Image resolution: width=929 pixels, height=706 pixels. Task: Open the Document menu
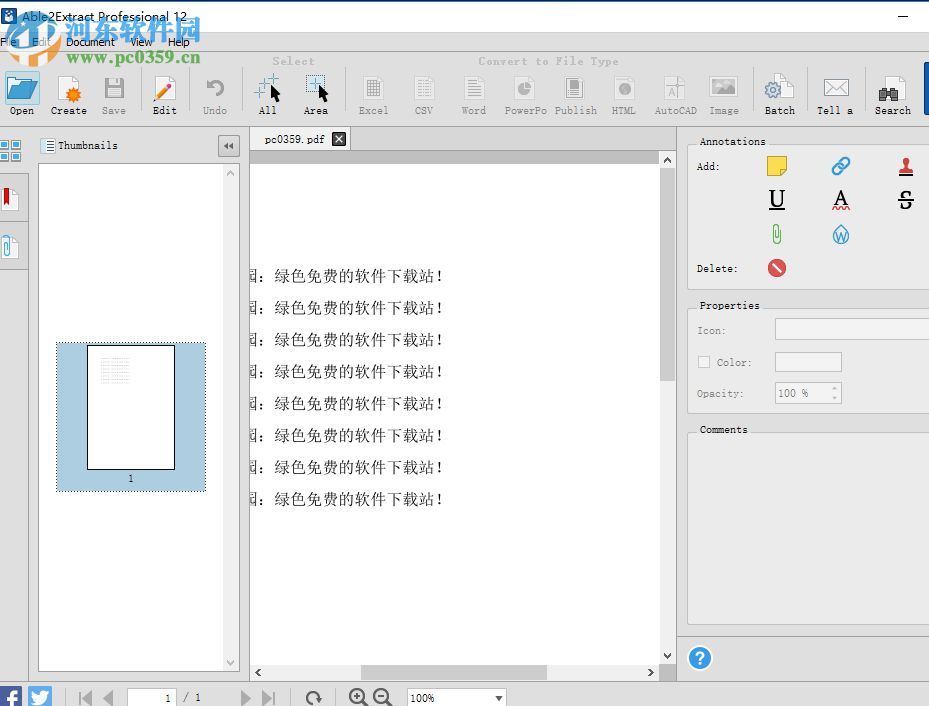[90, 42]
